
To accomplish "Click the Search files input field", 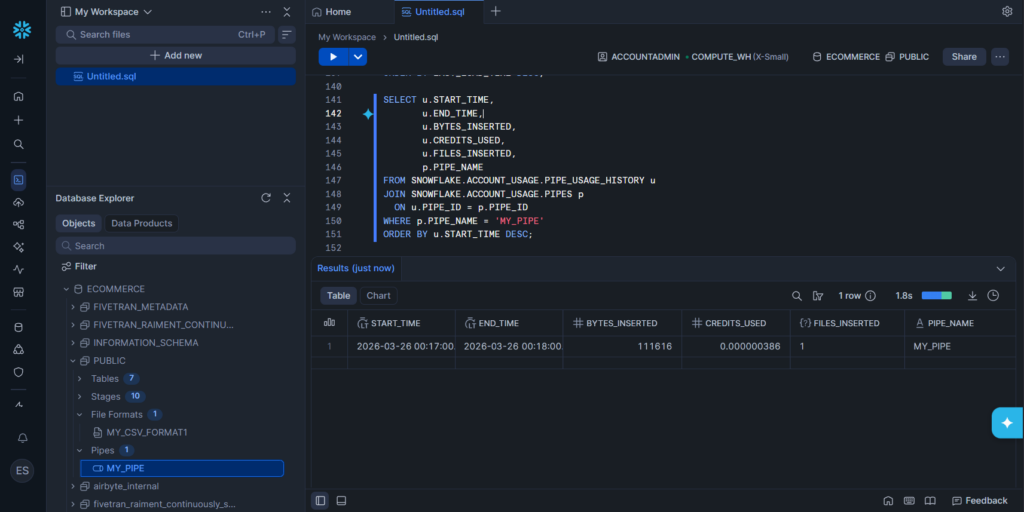I will 165,35.
